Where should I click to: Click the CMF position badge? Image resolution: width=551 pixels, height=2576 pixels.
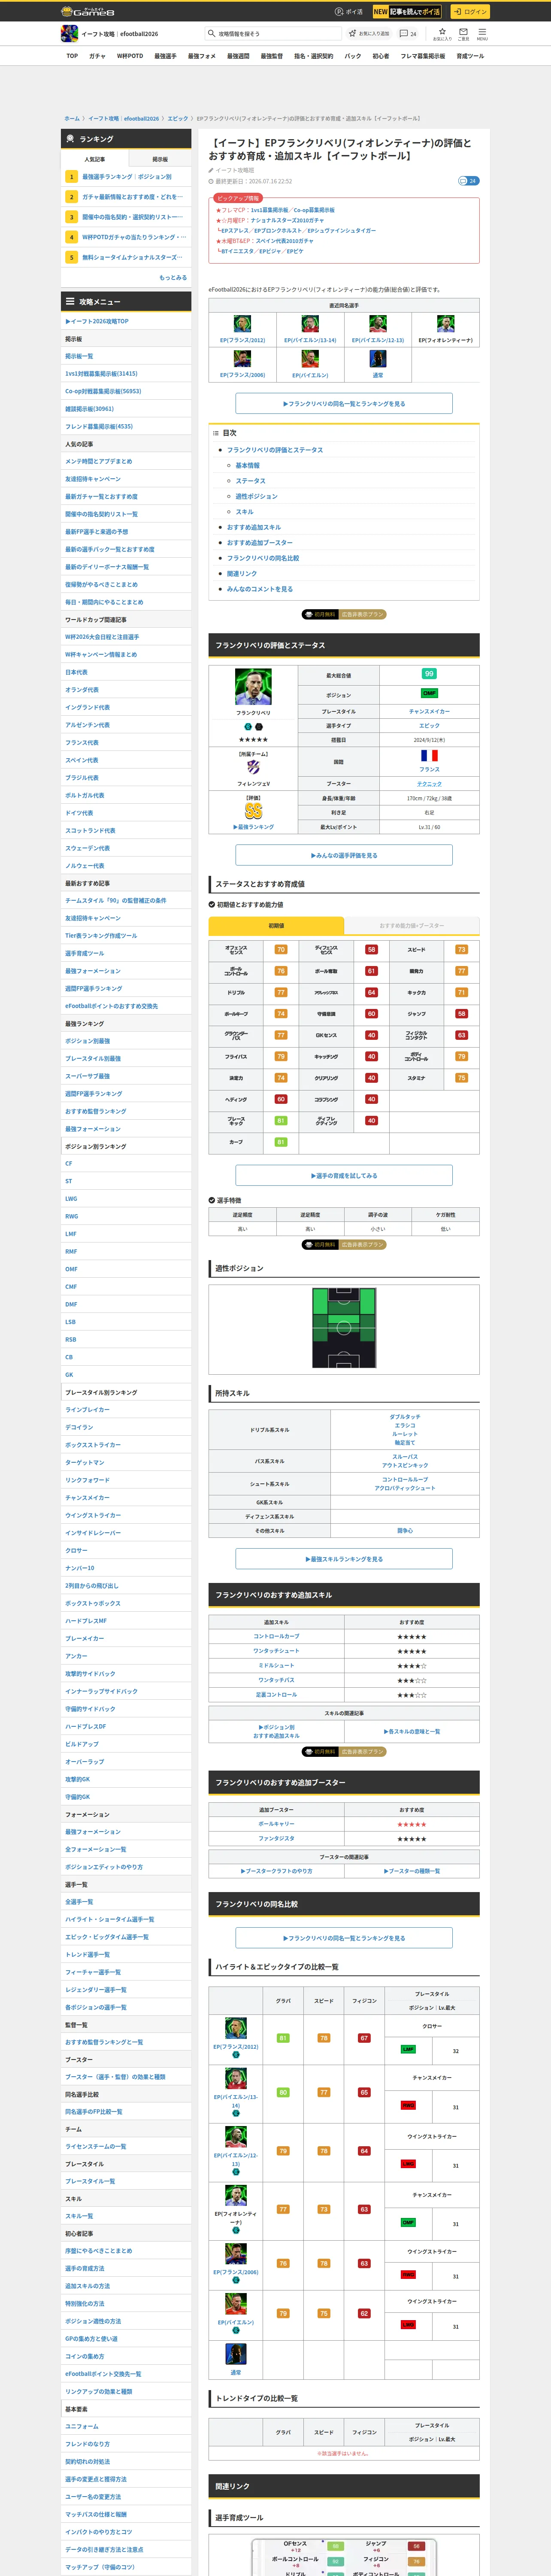coord(429,693)
